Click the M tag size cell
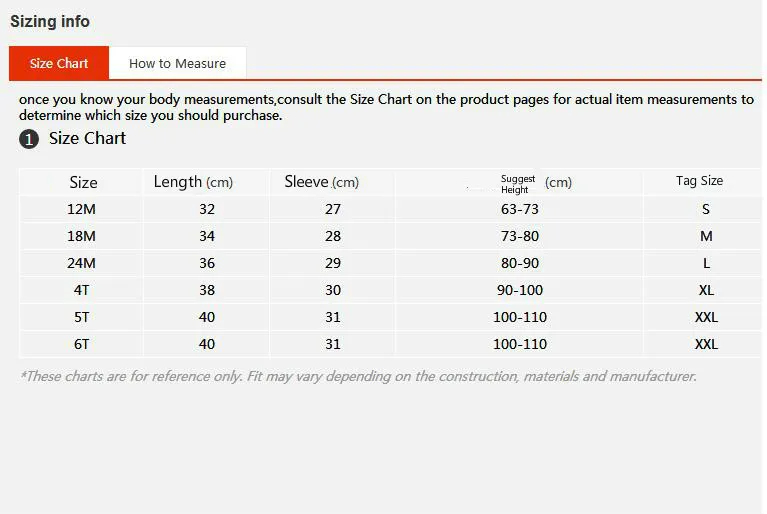 [x=706, y=236]
